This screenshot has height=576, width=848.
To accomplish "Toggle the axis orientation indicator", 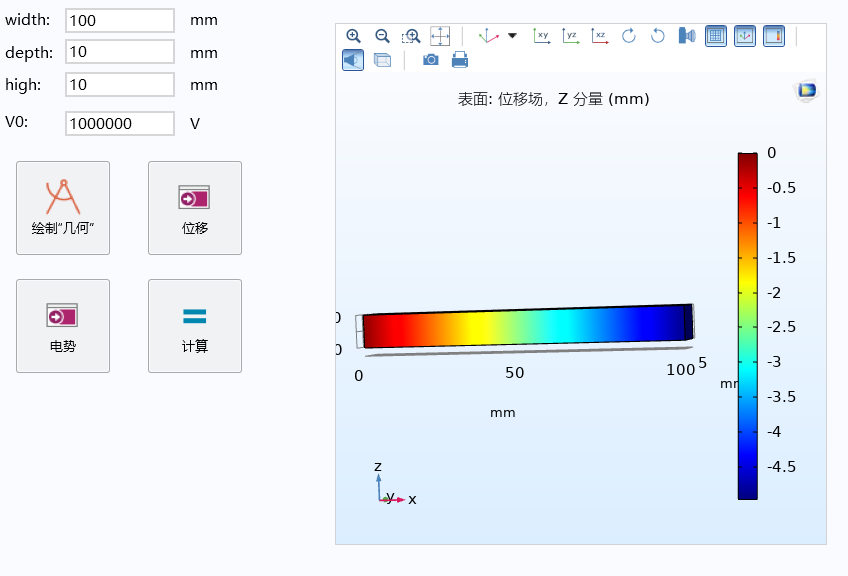I will (x=744, y=36).
